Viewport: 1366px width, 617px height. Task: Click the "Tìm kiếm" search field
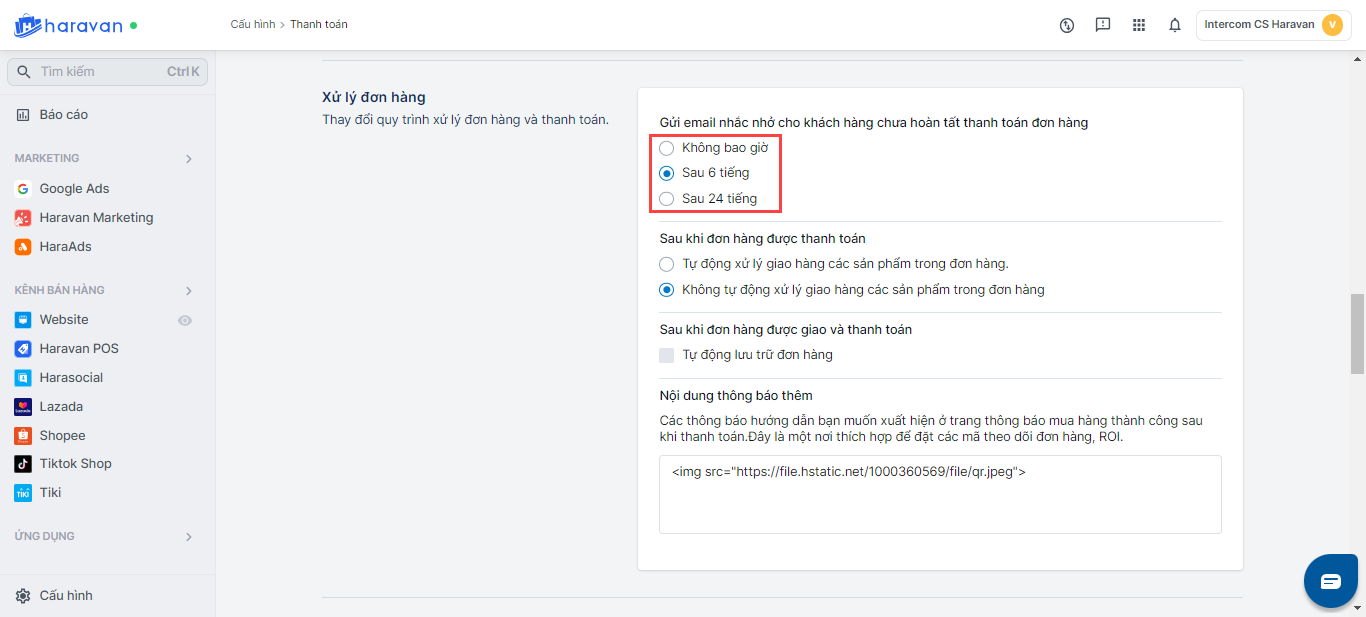[x=100, y=72]
